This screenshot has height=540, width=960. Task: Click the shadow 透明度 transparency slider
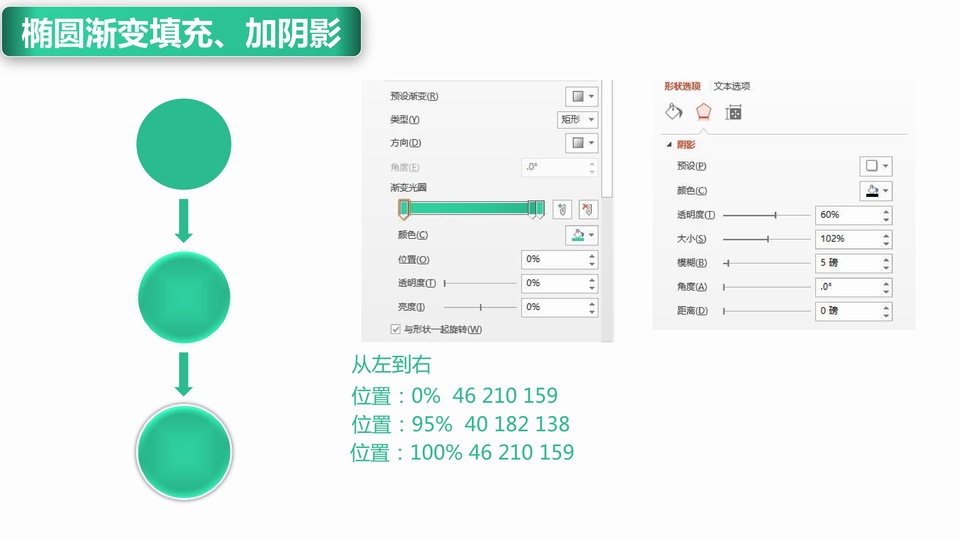pyautogui.click(x=766, y=215)
